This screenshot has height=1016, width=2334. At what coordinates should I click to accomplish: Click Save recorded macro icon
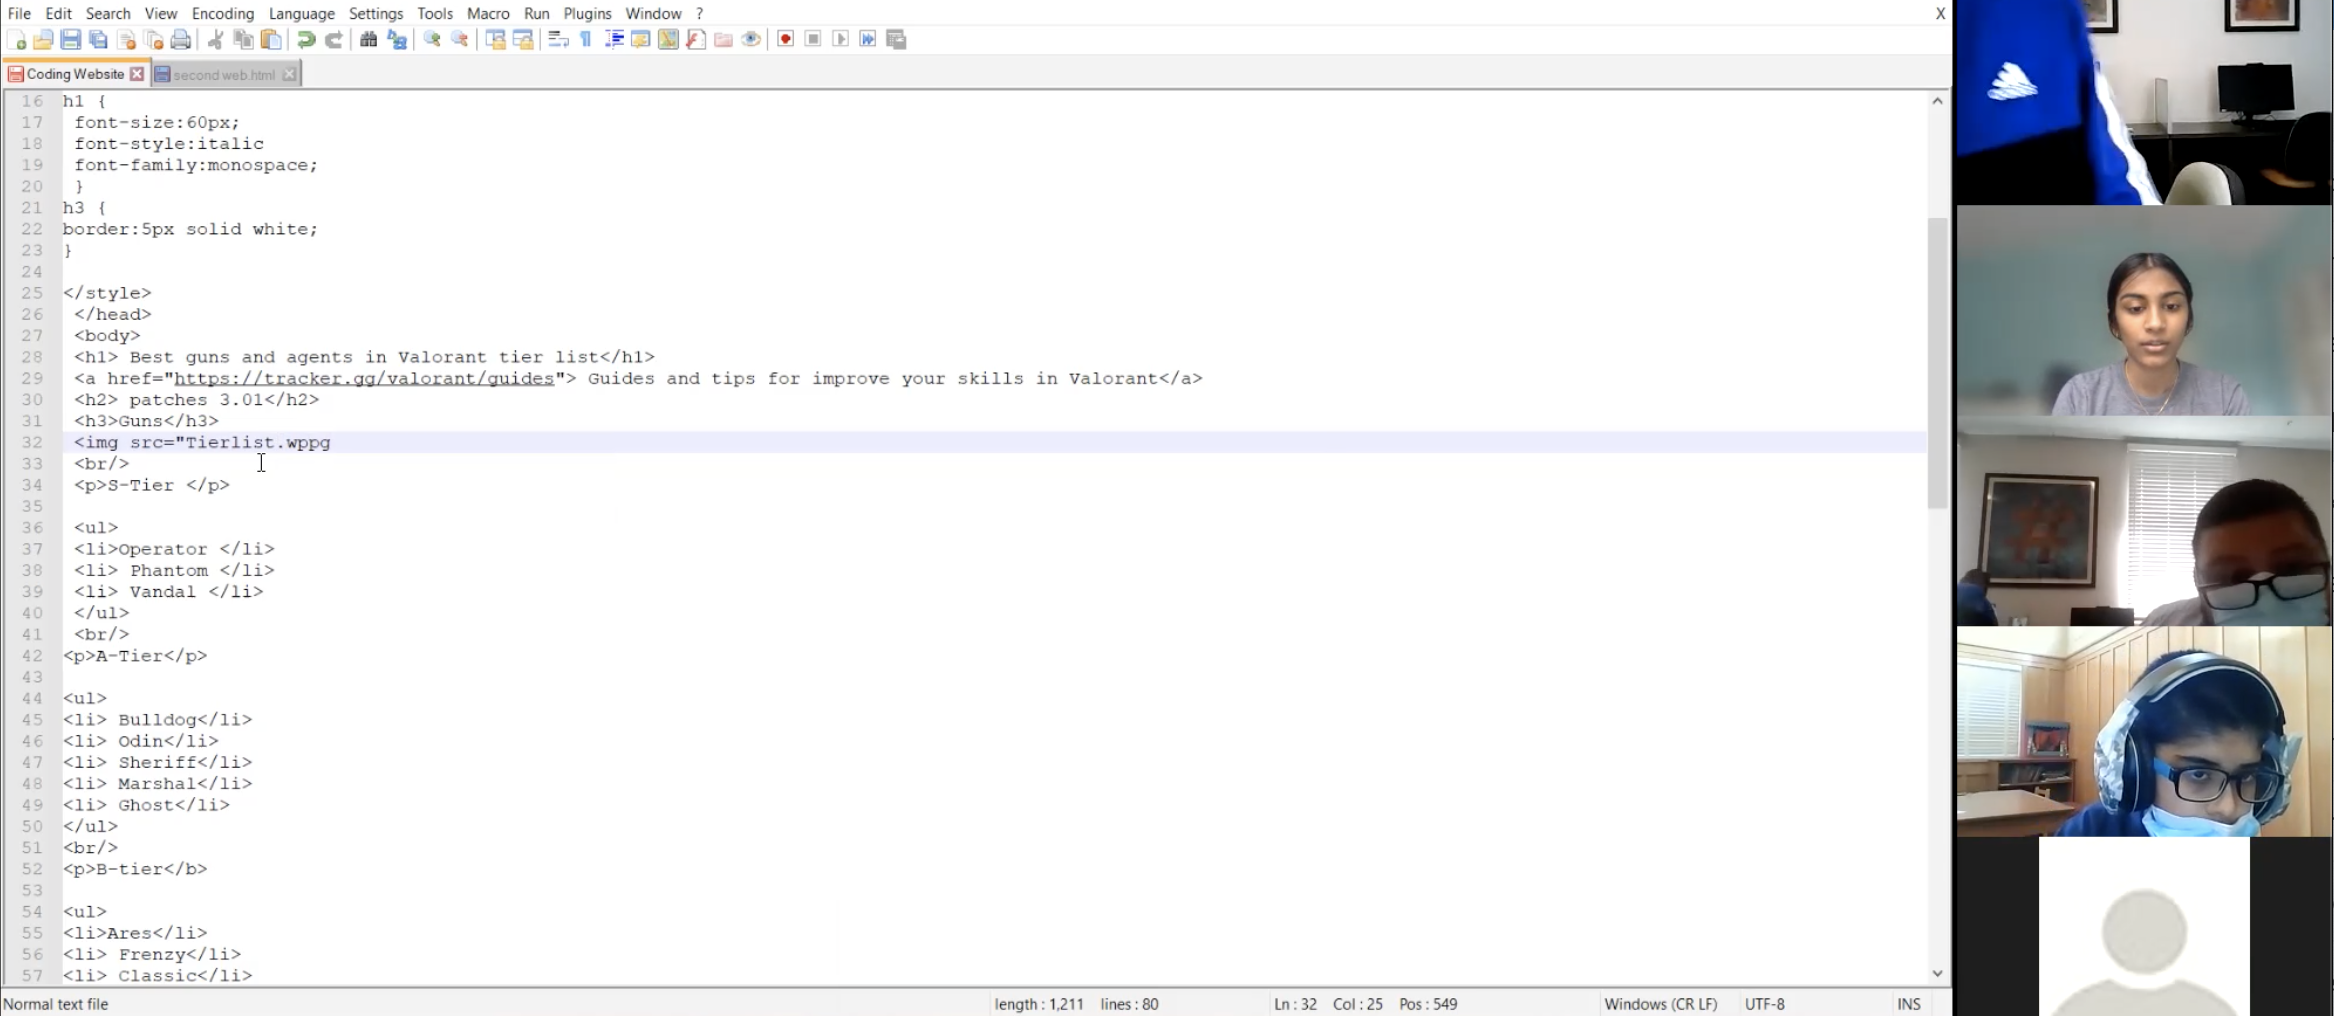tap(896, 39)
